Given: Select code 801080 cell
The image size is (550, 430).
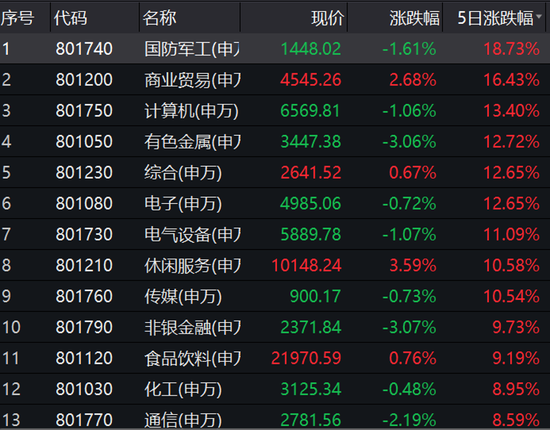Looking at the screenshot, I should (84, 203).
